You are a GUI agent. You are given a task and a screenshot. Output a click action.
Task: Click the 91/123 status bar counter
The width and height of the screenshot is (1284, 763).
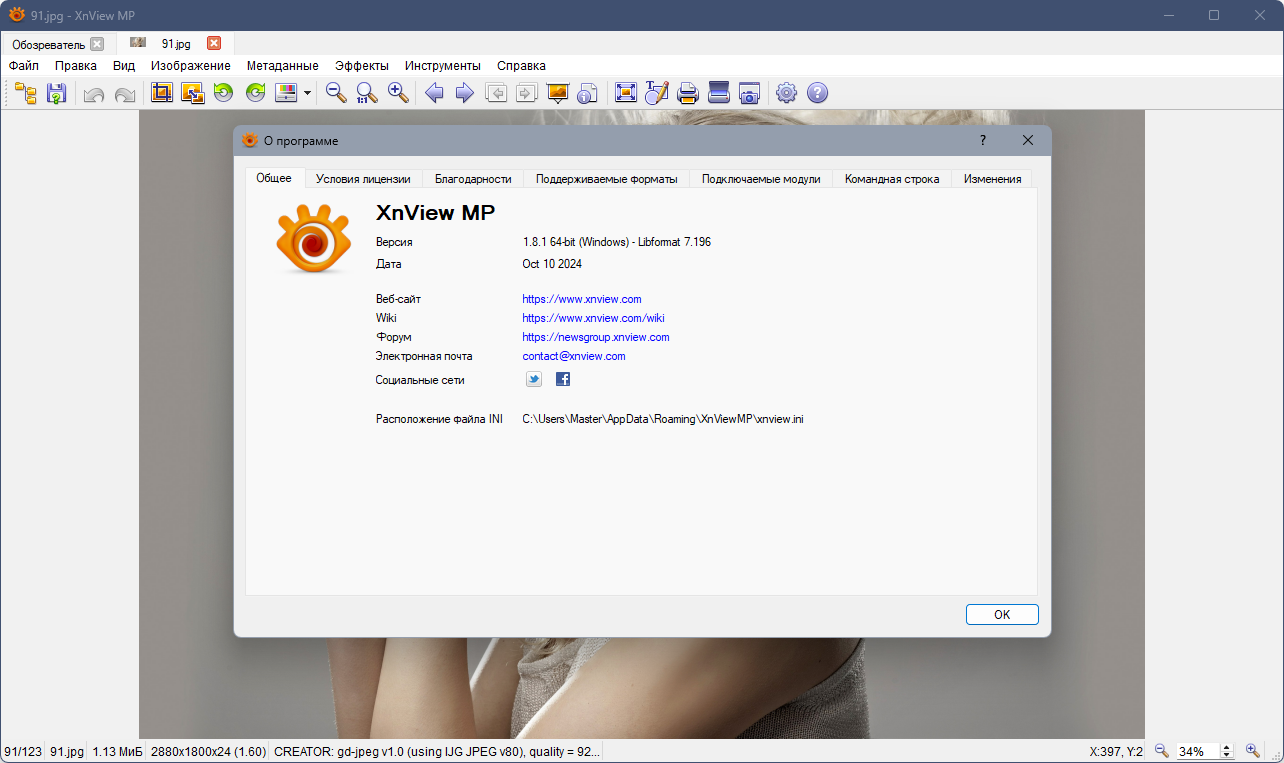[x=23, y=751]
